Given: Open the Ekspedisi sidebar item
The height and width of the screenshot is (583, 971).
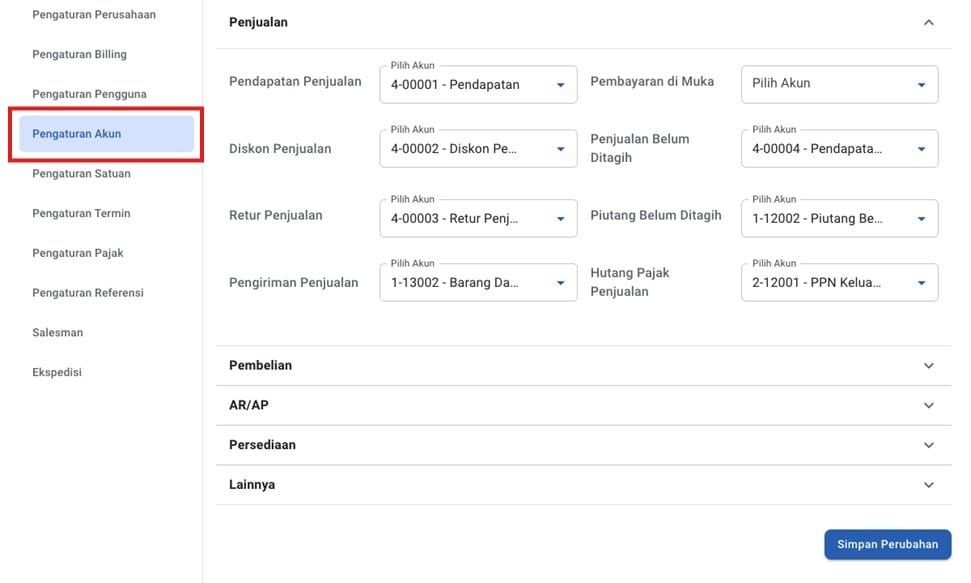Looking at the screenshot, I should 57,372.
